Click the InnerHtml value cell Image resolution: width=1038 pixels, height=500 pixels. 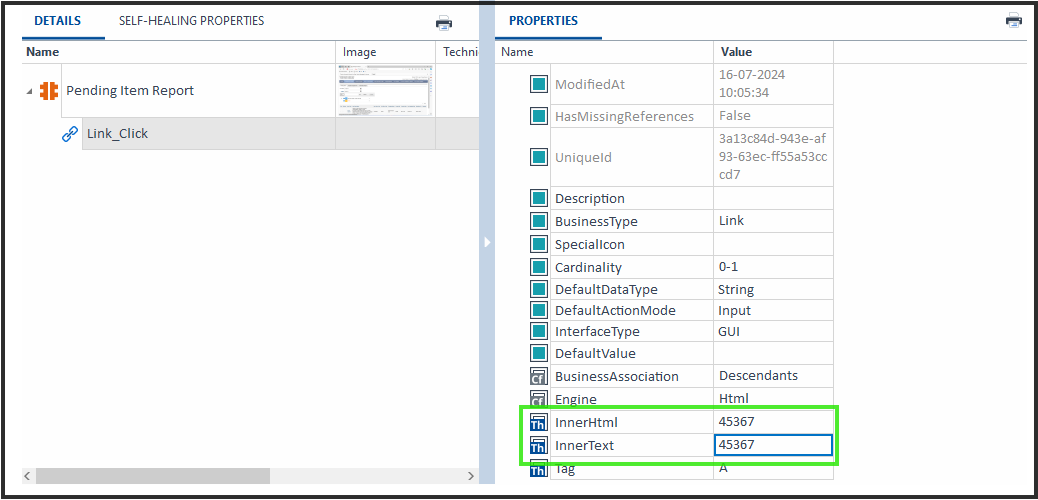[x=772, y=422]
